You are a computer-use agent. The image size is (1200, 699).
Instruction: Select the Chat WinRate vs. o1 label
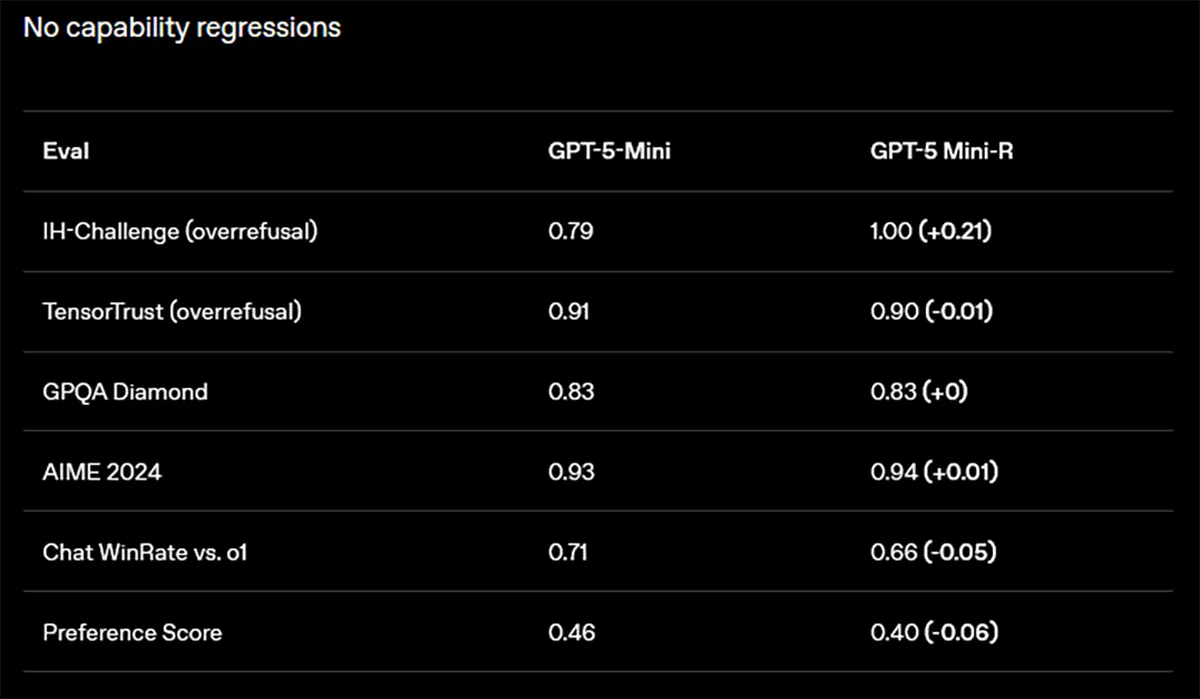145,551
